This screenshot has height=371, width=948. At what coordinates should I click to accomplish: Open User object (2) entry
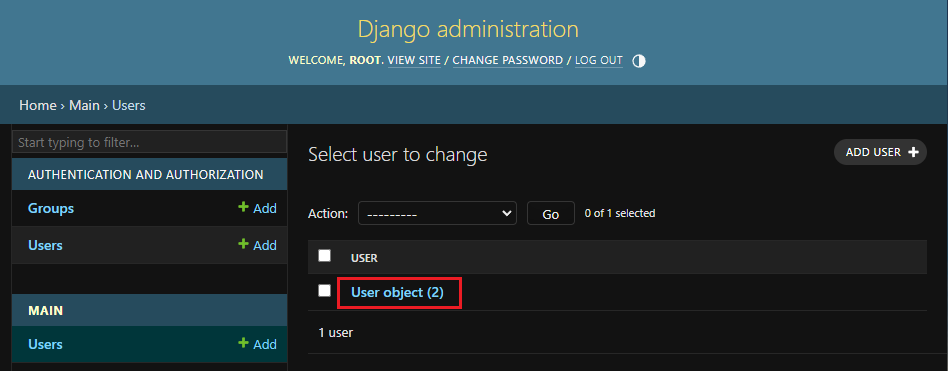pyautogui.click(x=397, y=292)
